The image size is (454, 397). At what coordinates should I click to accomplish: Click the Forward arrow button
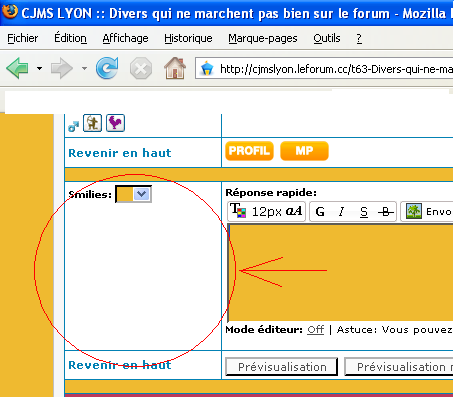tap(62, 68)
